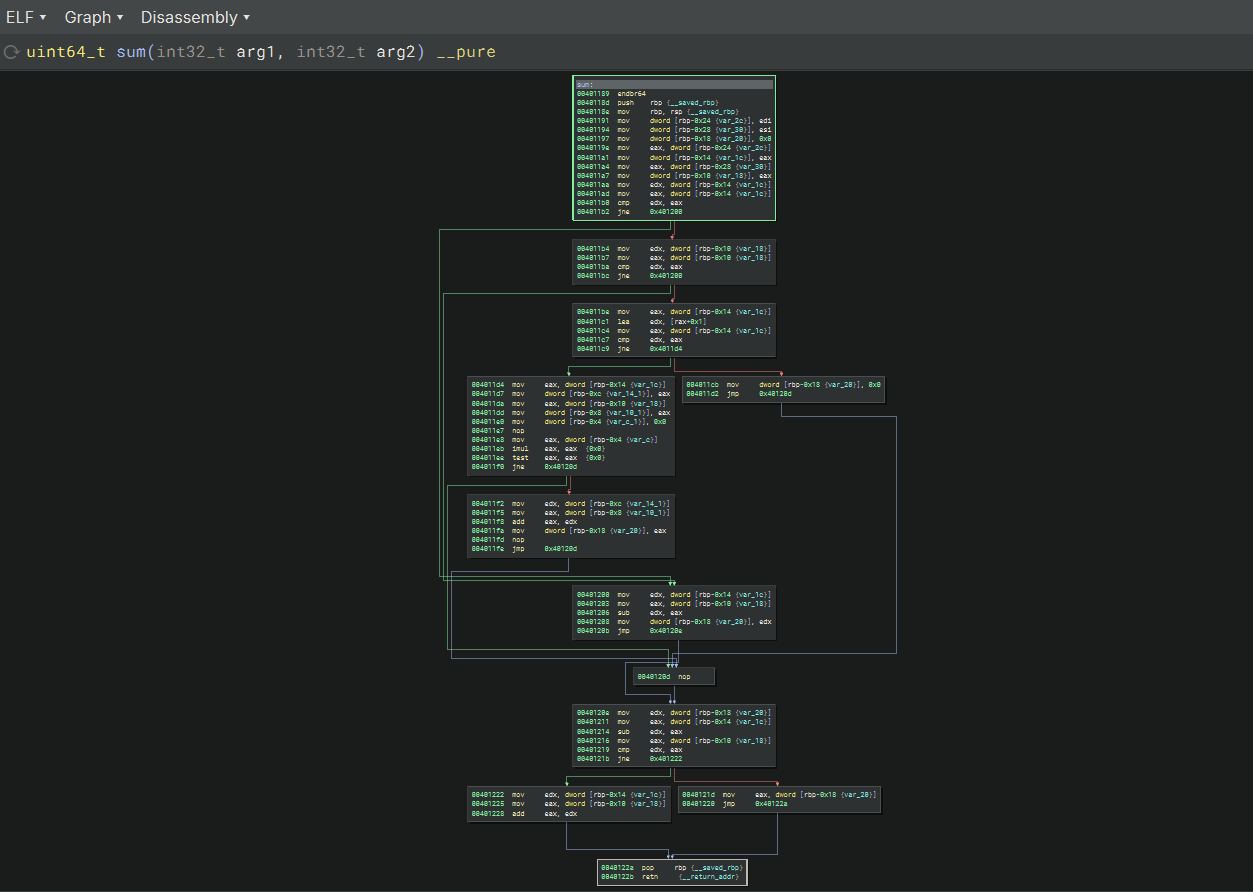This screenshot has height=892, width=1253.
Task: Click the nop block at 0040120d
Action: (674, 677)
